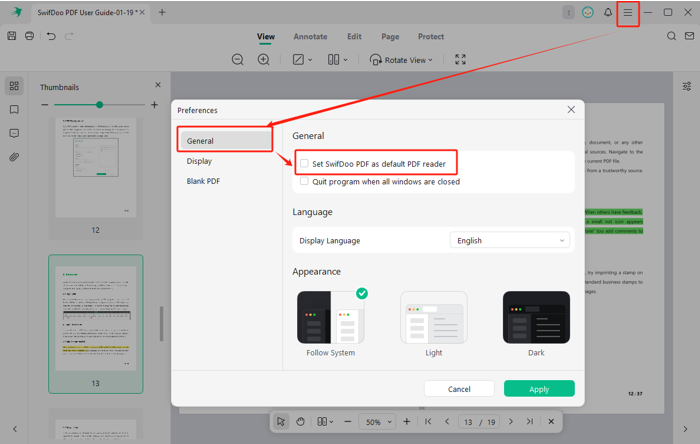The height and width of the screenshot is (444, 700).
Task: Select the hand pan tool
Action: (x=300, y=422)
